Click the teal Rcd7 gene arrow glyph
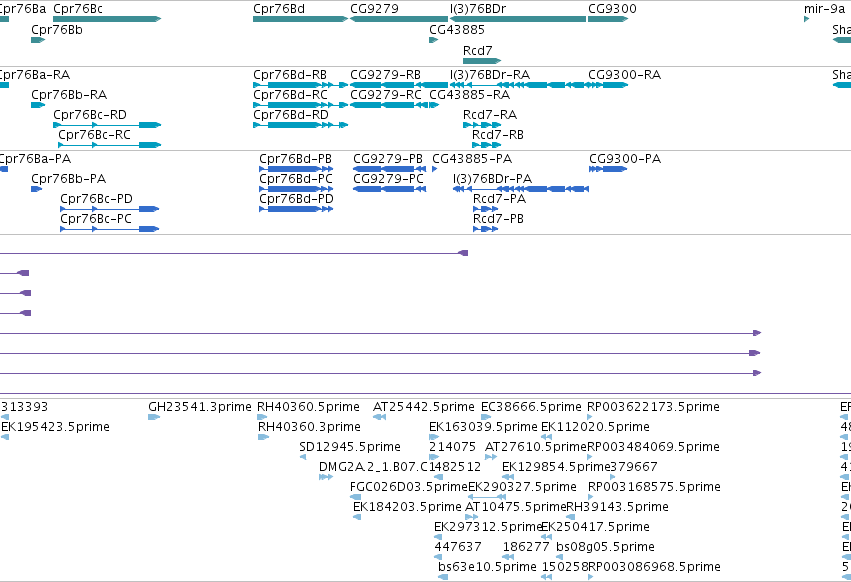This screenshot has height=582, width=851. (482, 61)
